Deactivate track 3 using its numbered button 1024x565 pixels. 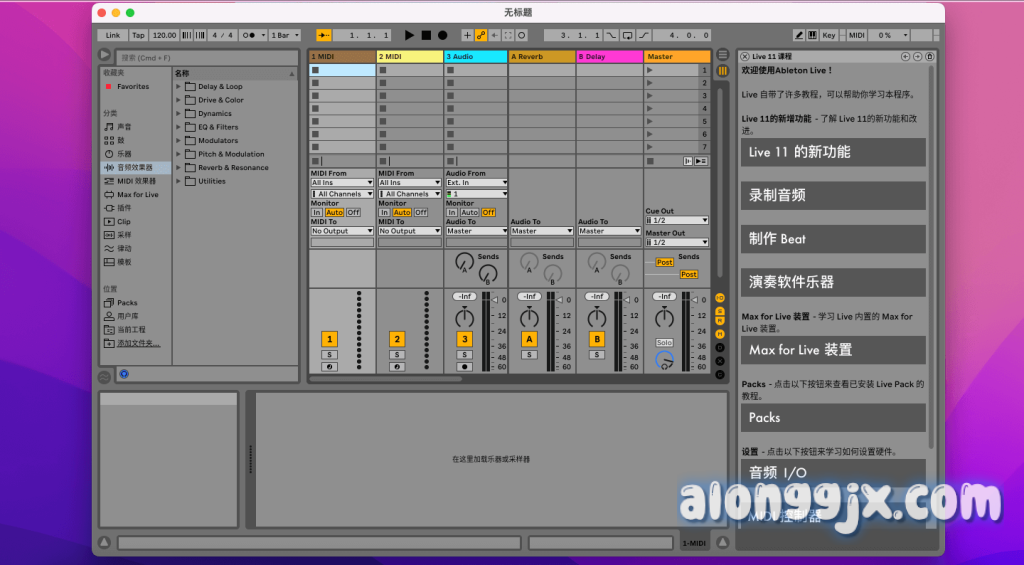(464, 339)
